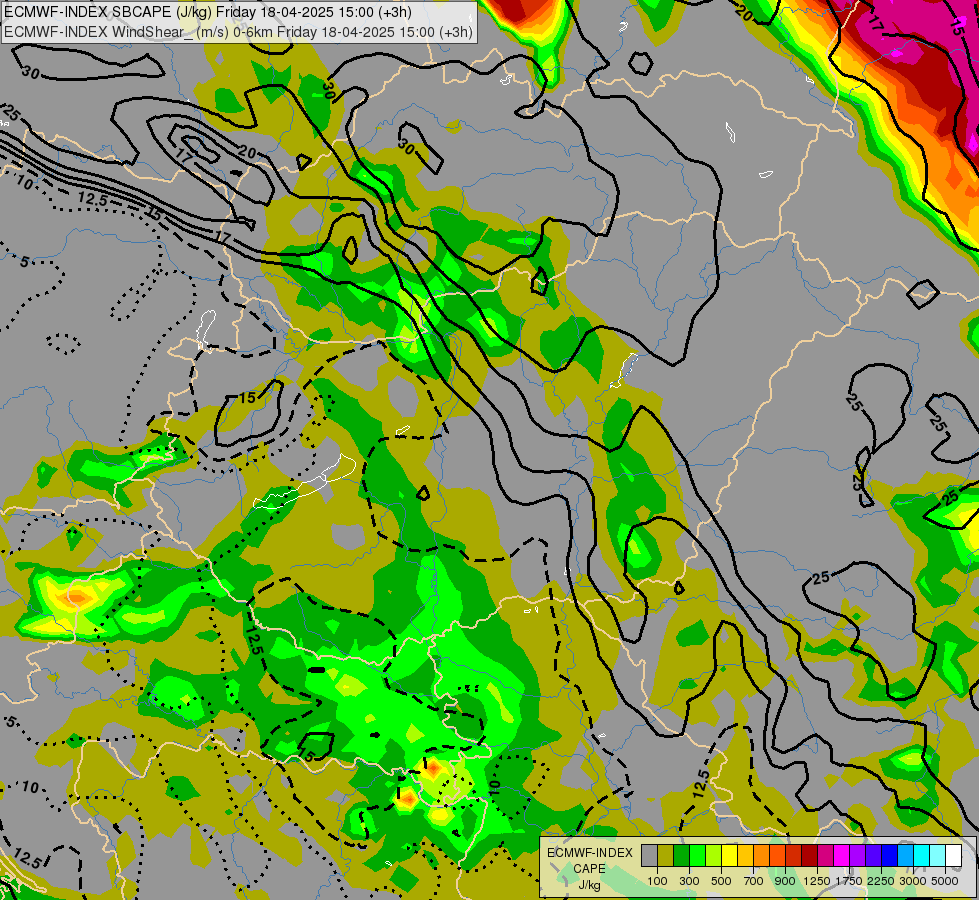Click the bright green legend swatch
This screenshot has height=900, width=979.
(697, 856)
